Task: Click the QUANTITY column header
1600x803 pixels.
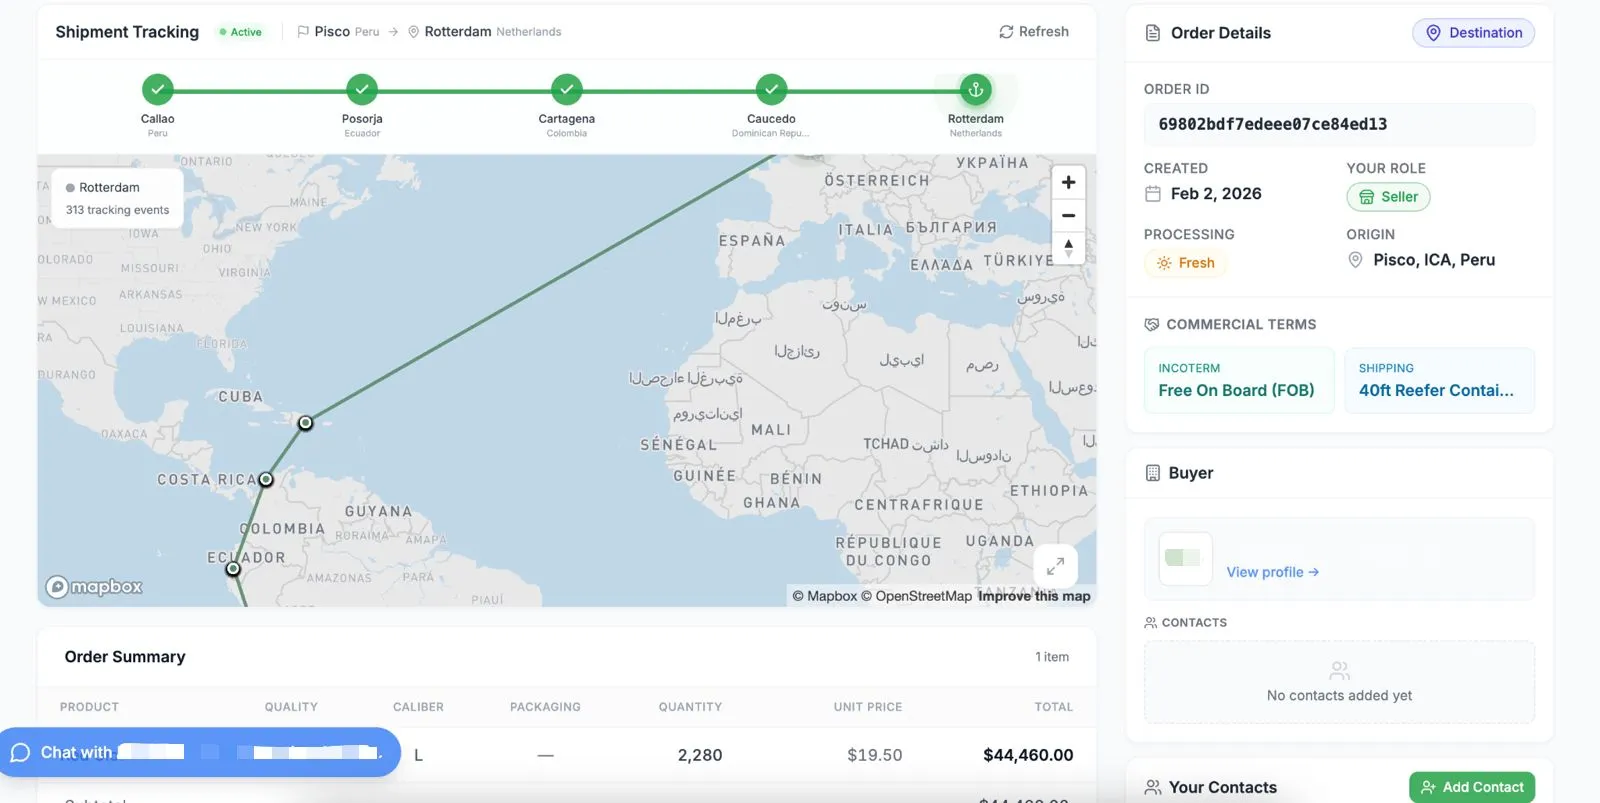Action: click(690, 707)
